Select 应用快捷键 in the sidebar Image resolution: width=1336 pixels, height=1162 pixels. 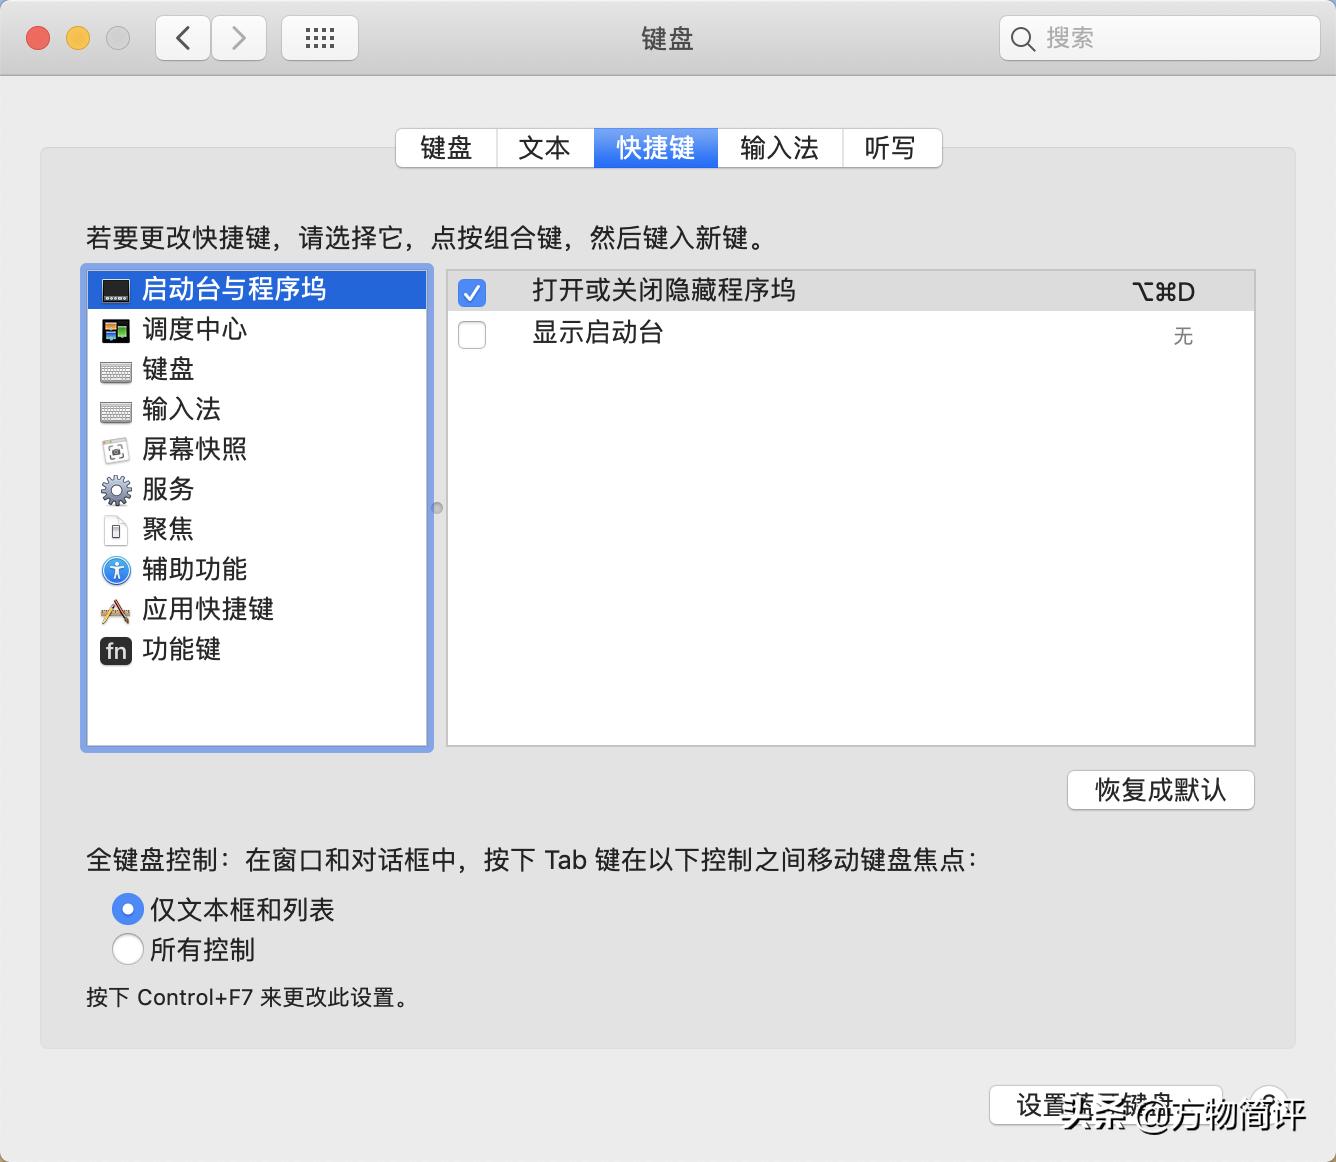(207, 610)
